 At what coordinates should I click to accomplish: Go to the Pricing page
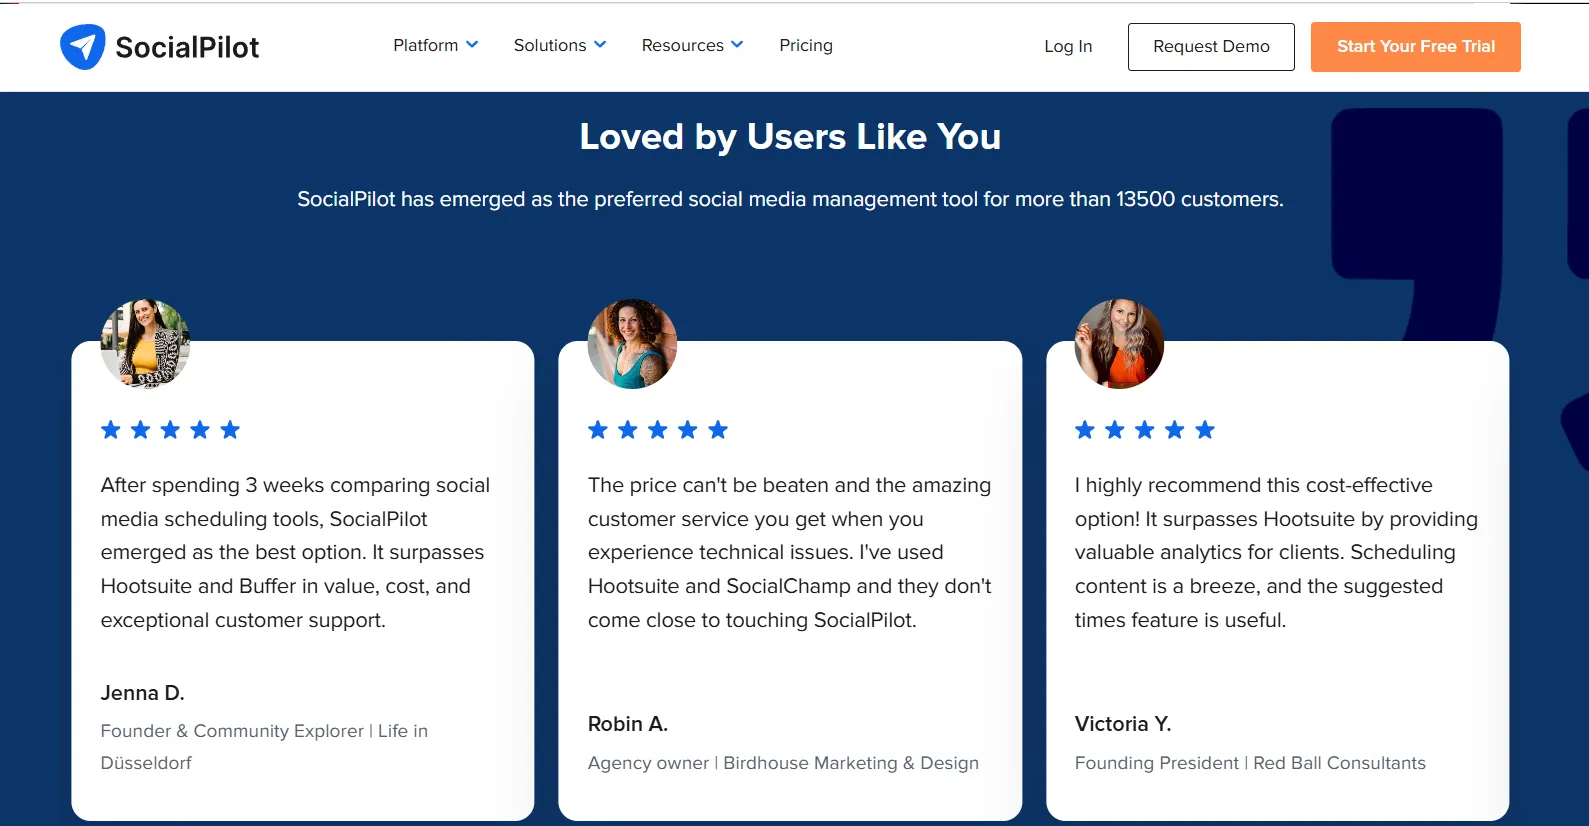806,45
